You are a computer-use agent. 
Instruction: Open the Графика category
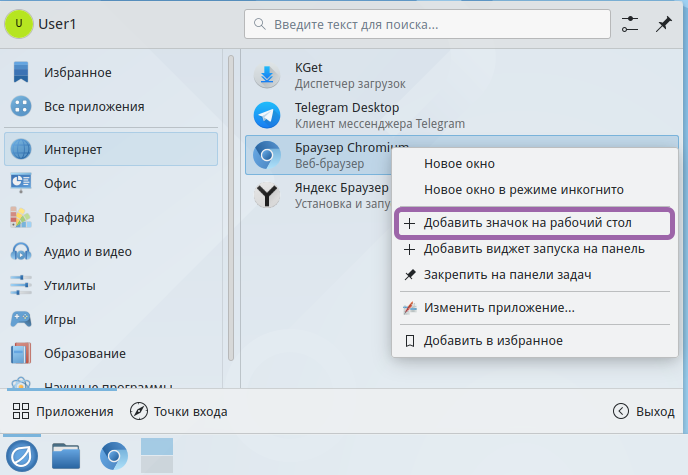tap(68, 217)
